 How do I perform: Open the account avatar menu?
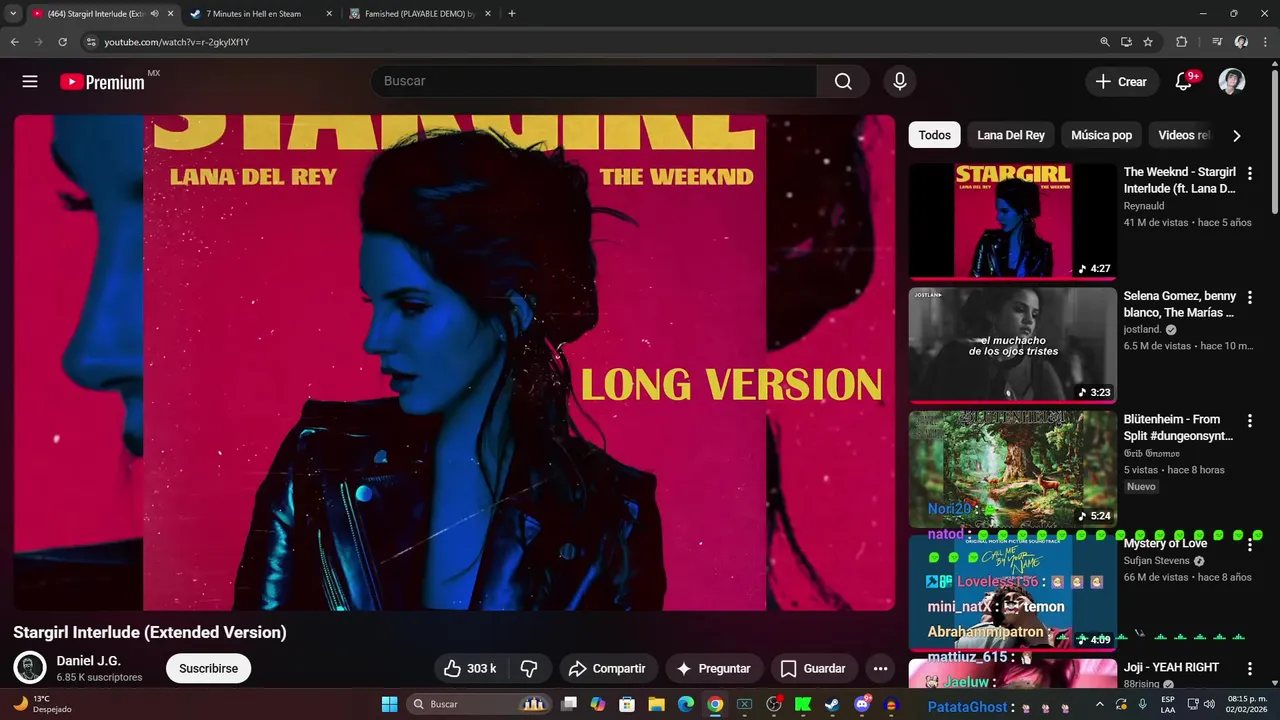click(1232, 82)
